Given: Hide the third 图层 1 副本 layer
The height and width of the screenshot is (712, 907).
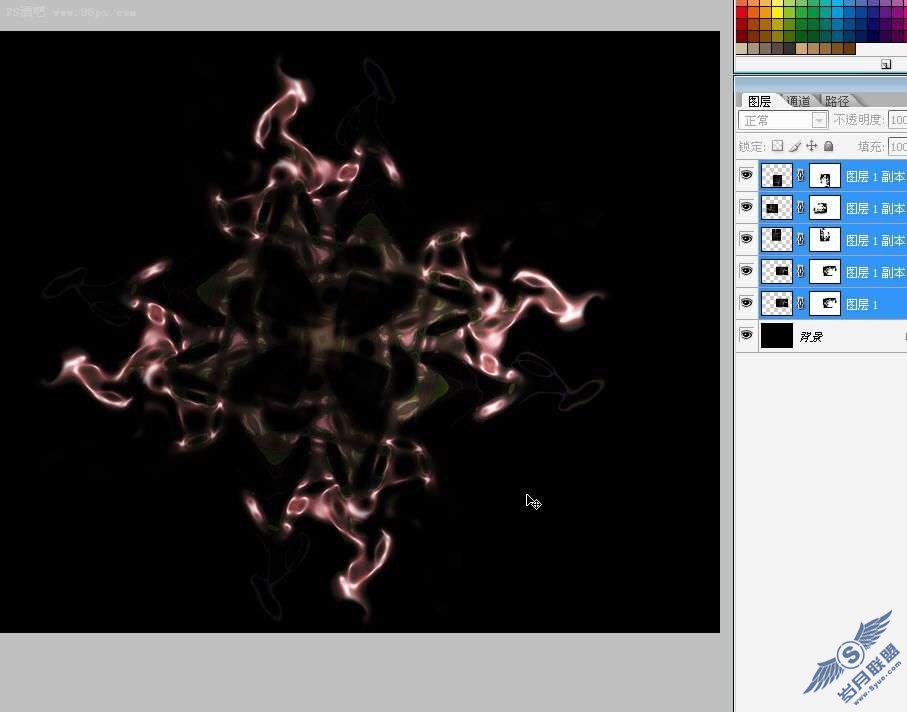Looking at the screenshot, I should (x=746, y=239).
